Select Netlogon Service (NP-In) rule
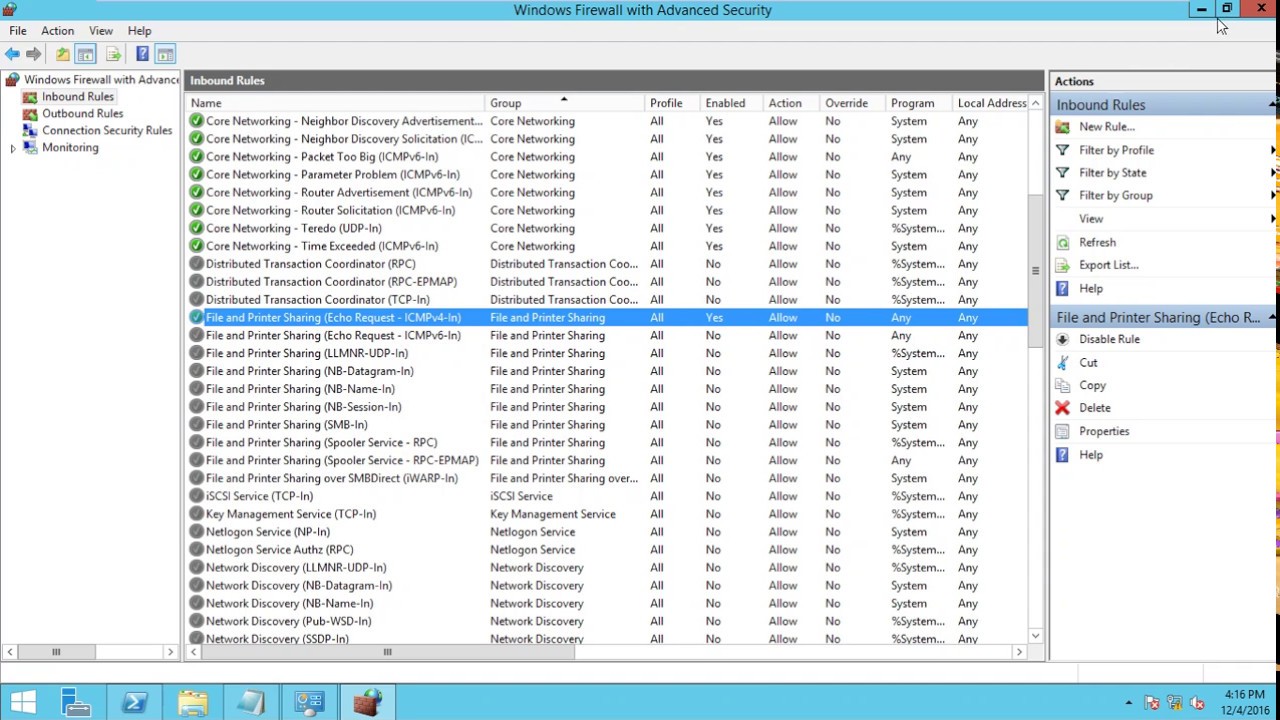This screenshot has height=720, width=1280. 606,532
